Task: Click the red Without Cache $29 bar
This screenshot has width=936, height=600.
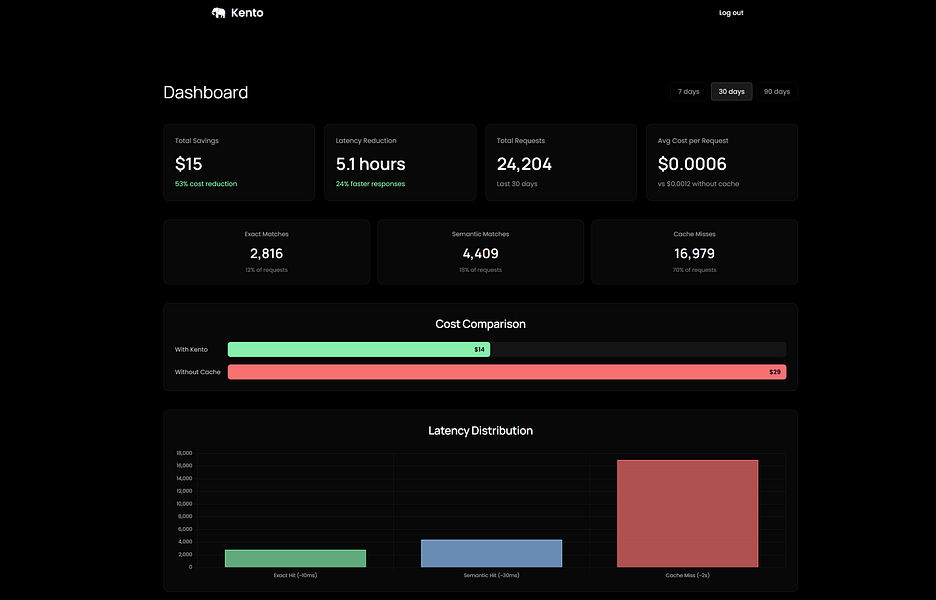Action: click(507, 372)
